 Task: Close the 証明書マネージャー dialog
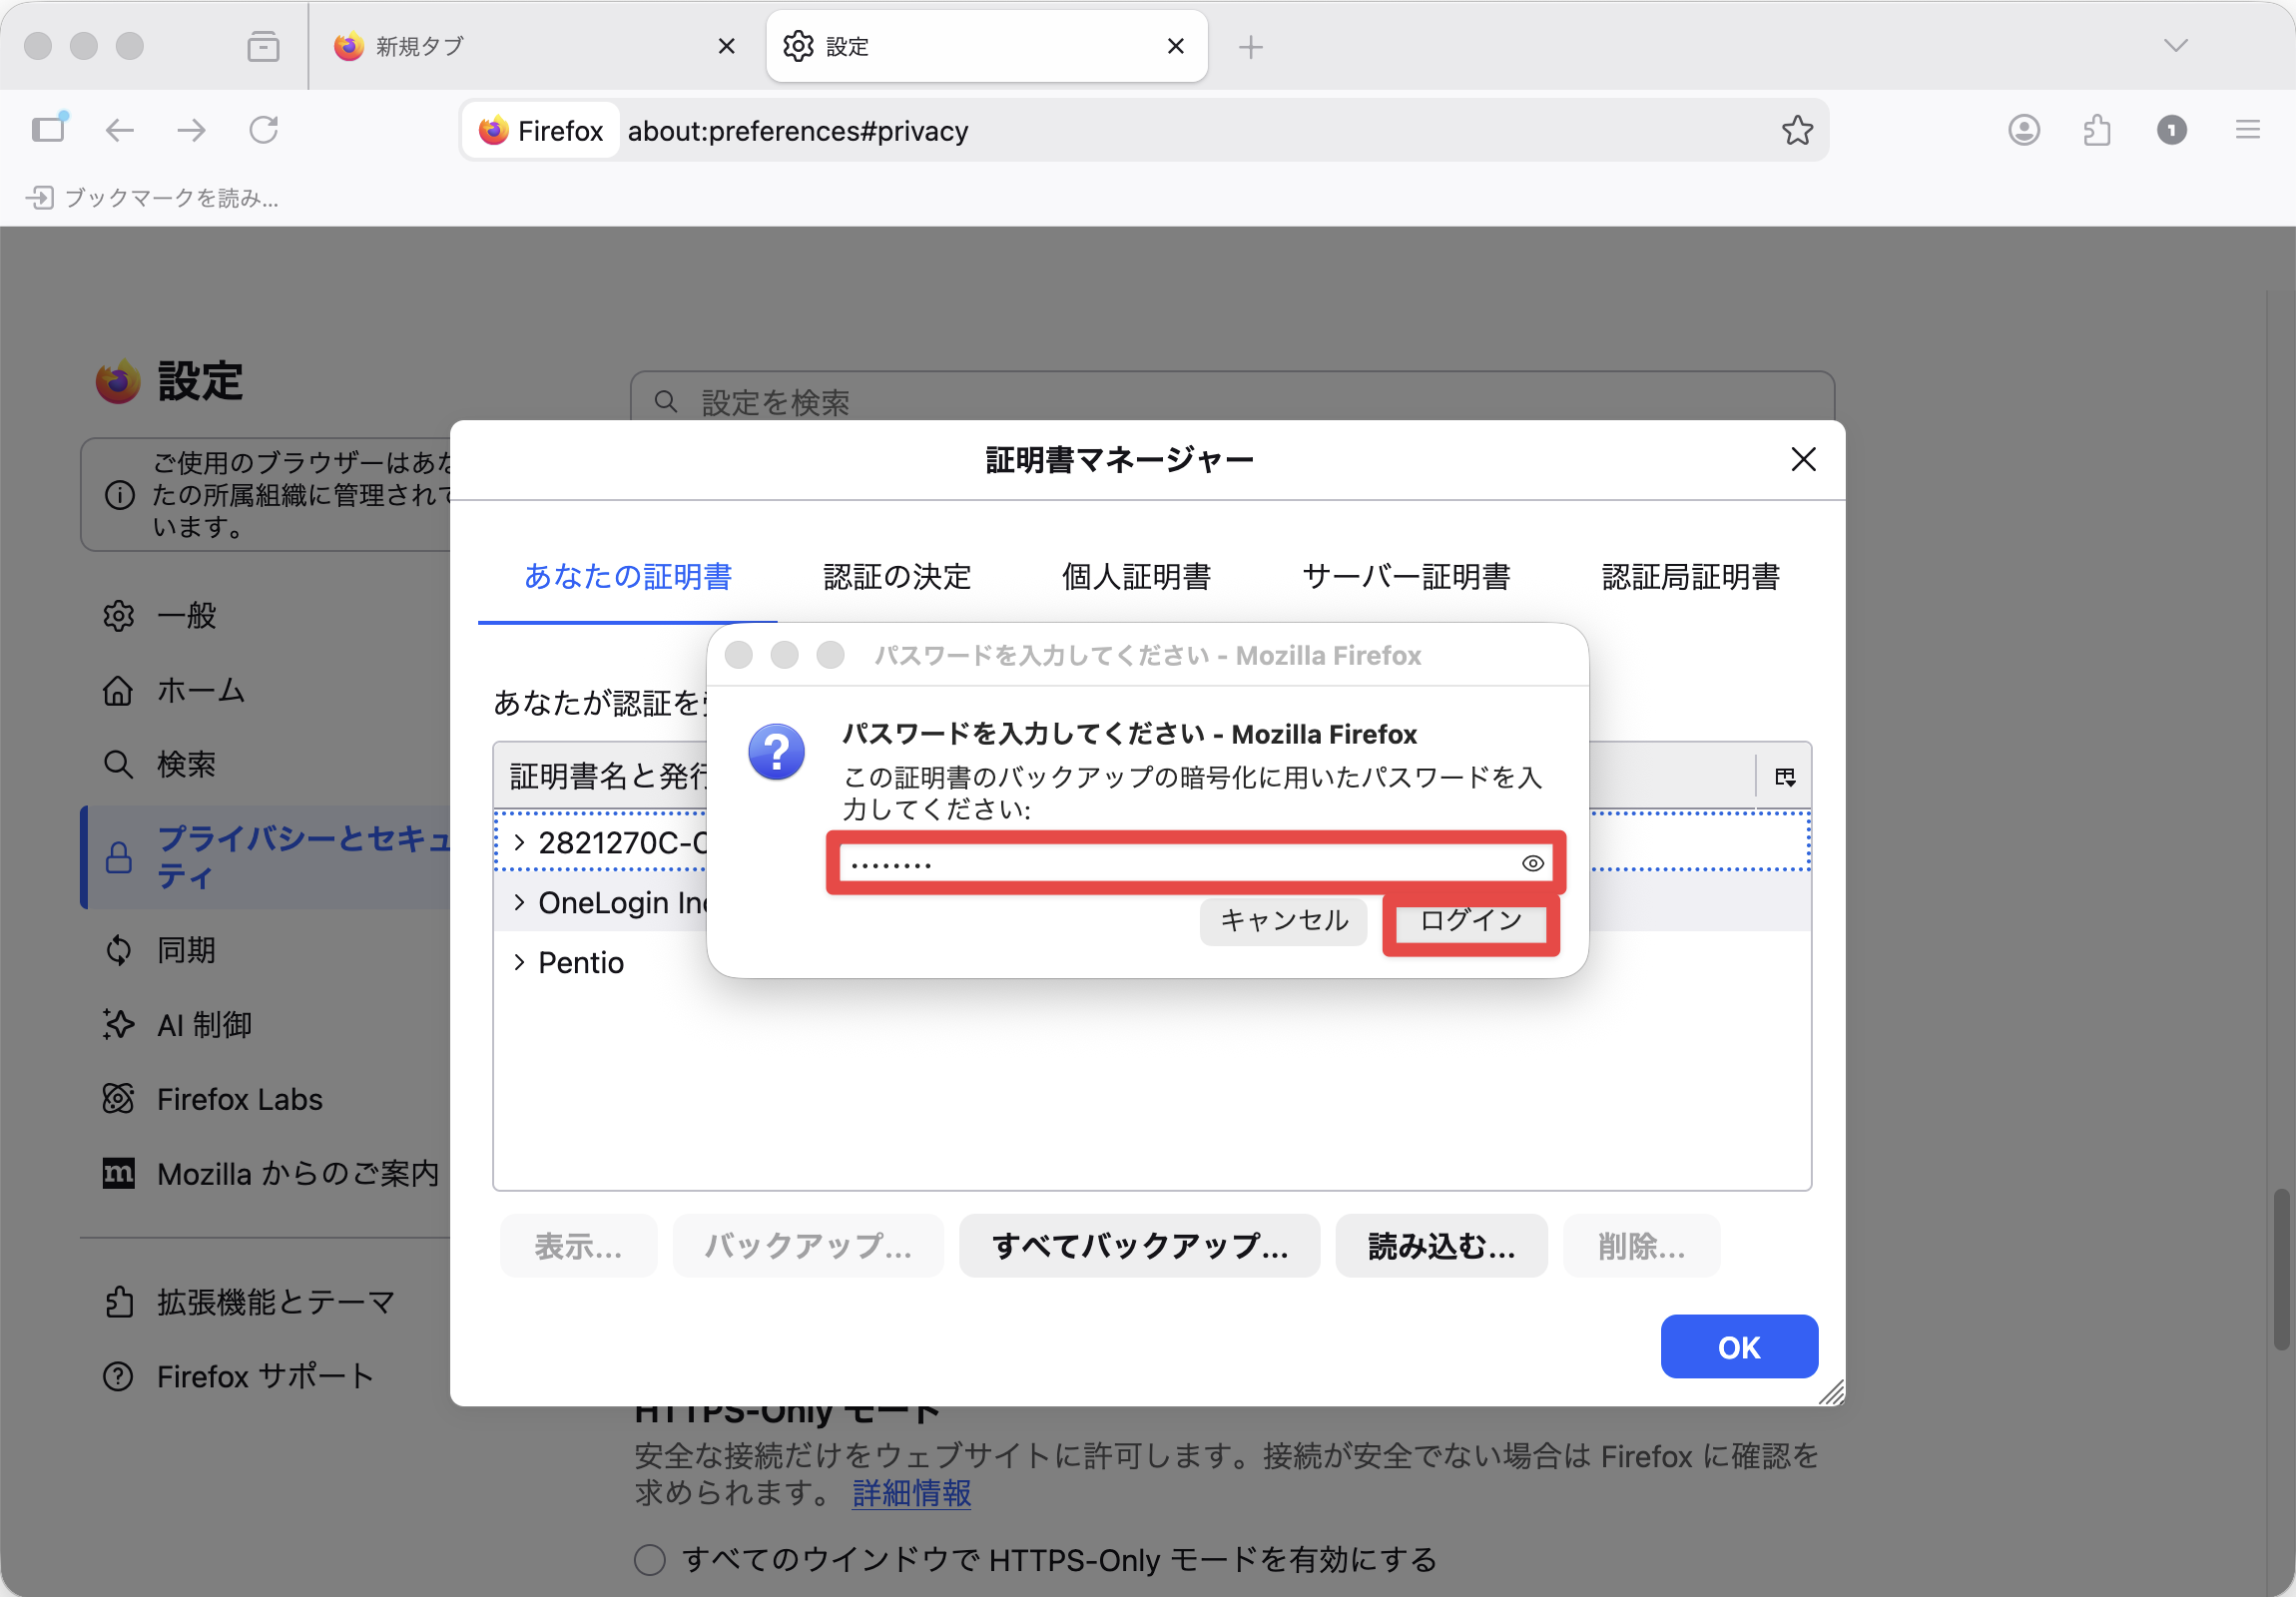click(1803, 459)
